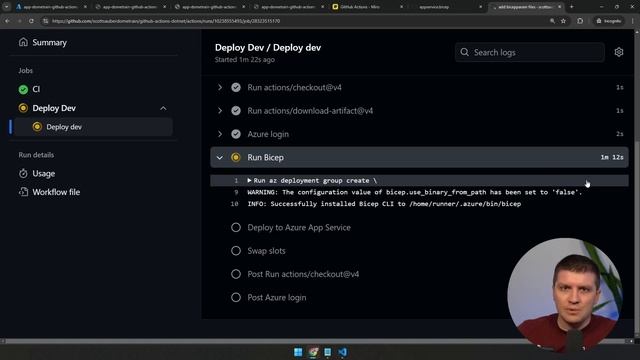Open the browser extensions icon
This screenshot has width=640, height=360.
tap(580, 21)
